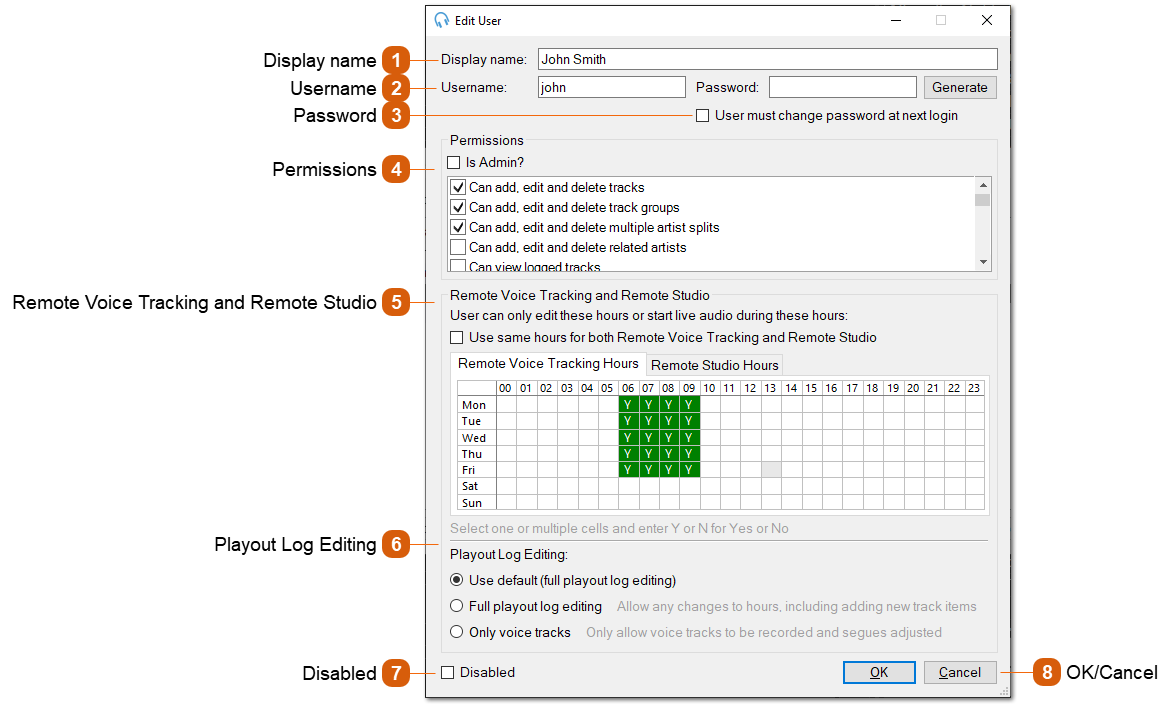1174x707 pixels.
Task: Switch to the Remote Studio Hours tab
Action: tap(714, 365)
